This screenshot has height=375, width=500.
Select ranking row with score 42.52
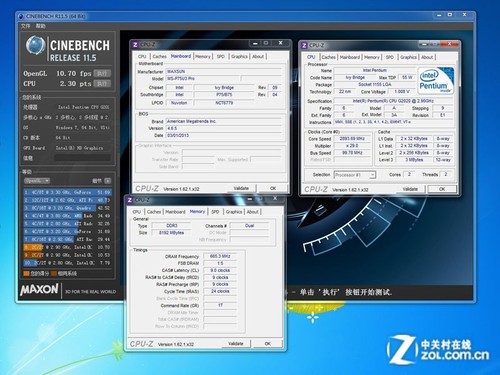(67, 208)
